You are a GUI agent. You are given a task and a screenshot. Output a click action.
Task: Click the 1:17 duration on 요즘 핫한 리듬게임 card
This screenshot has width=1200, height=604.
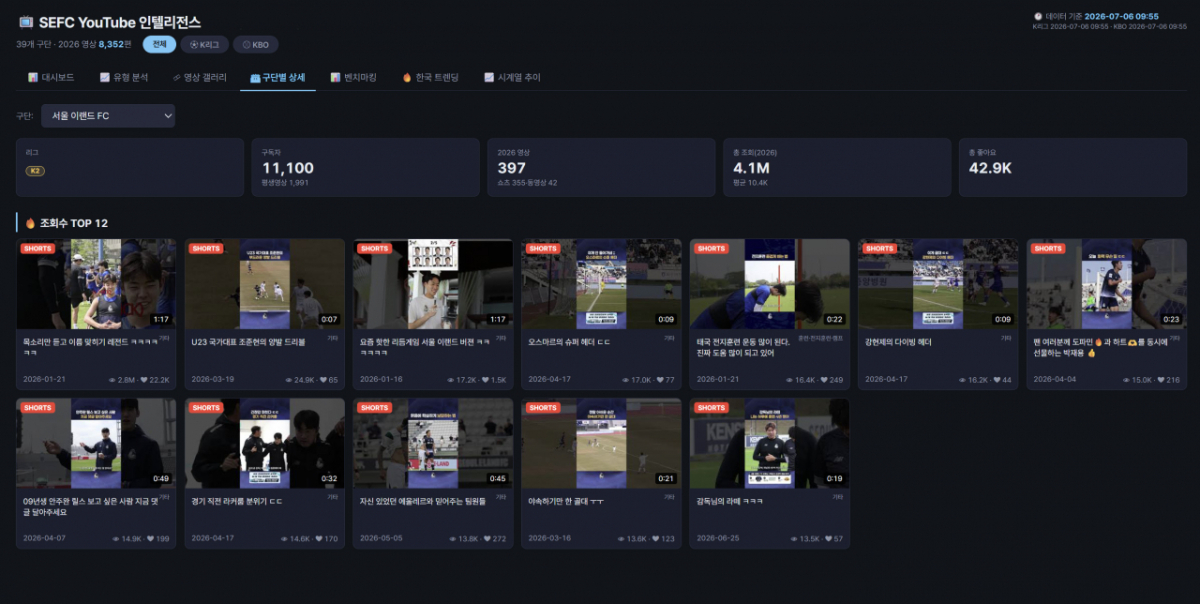[497, 319]
